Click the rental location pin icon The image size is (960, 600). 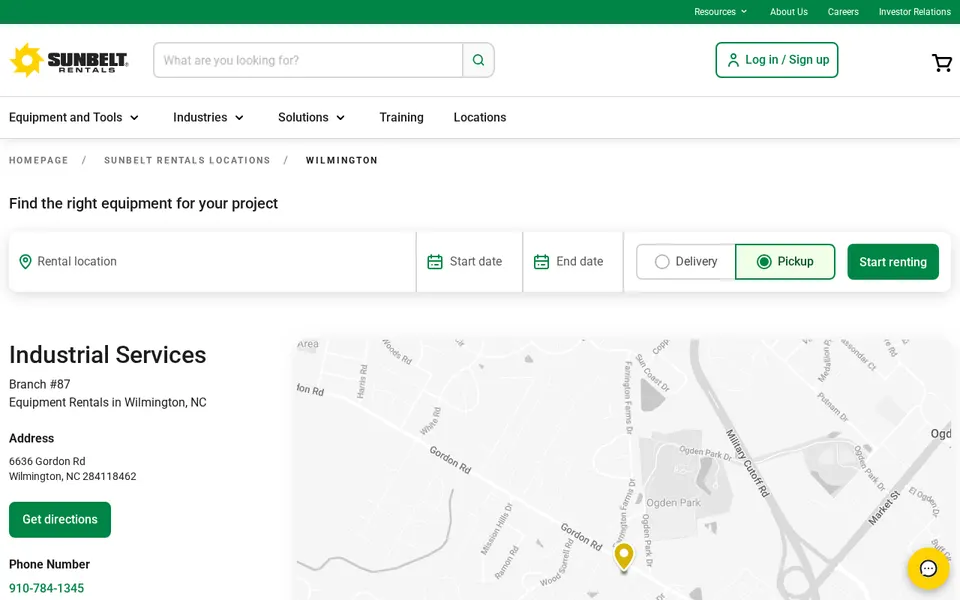pos(25,261)
